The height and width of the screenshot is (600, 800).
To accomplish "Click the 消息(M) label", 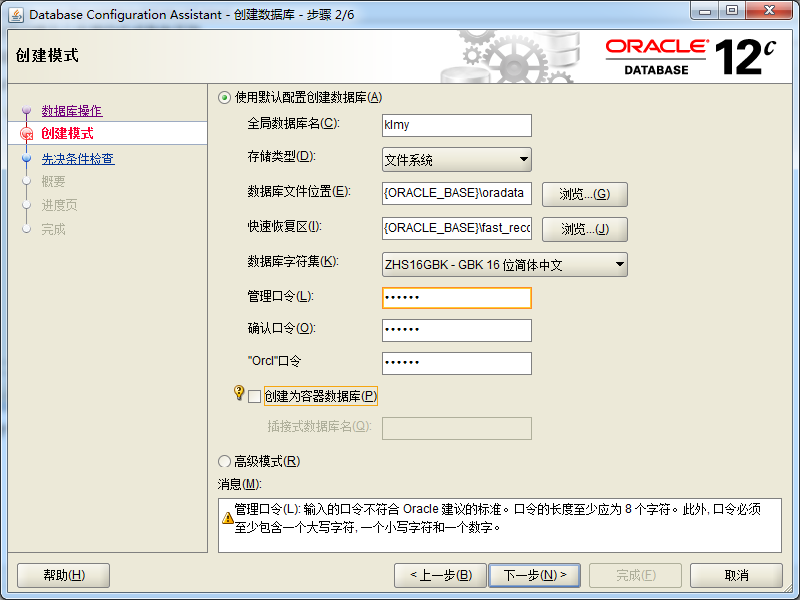I will (x=239, y=484).
